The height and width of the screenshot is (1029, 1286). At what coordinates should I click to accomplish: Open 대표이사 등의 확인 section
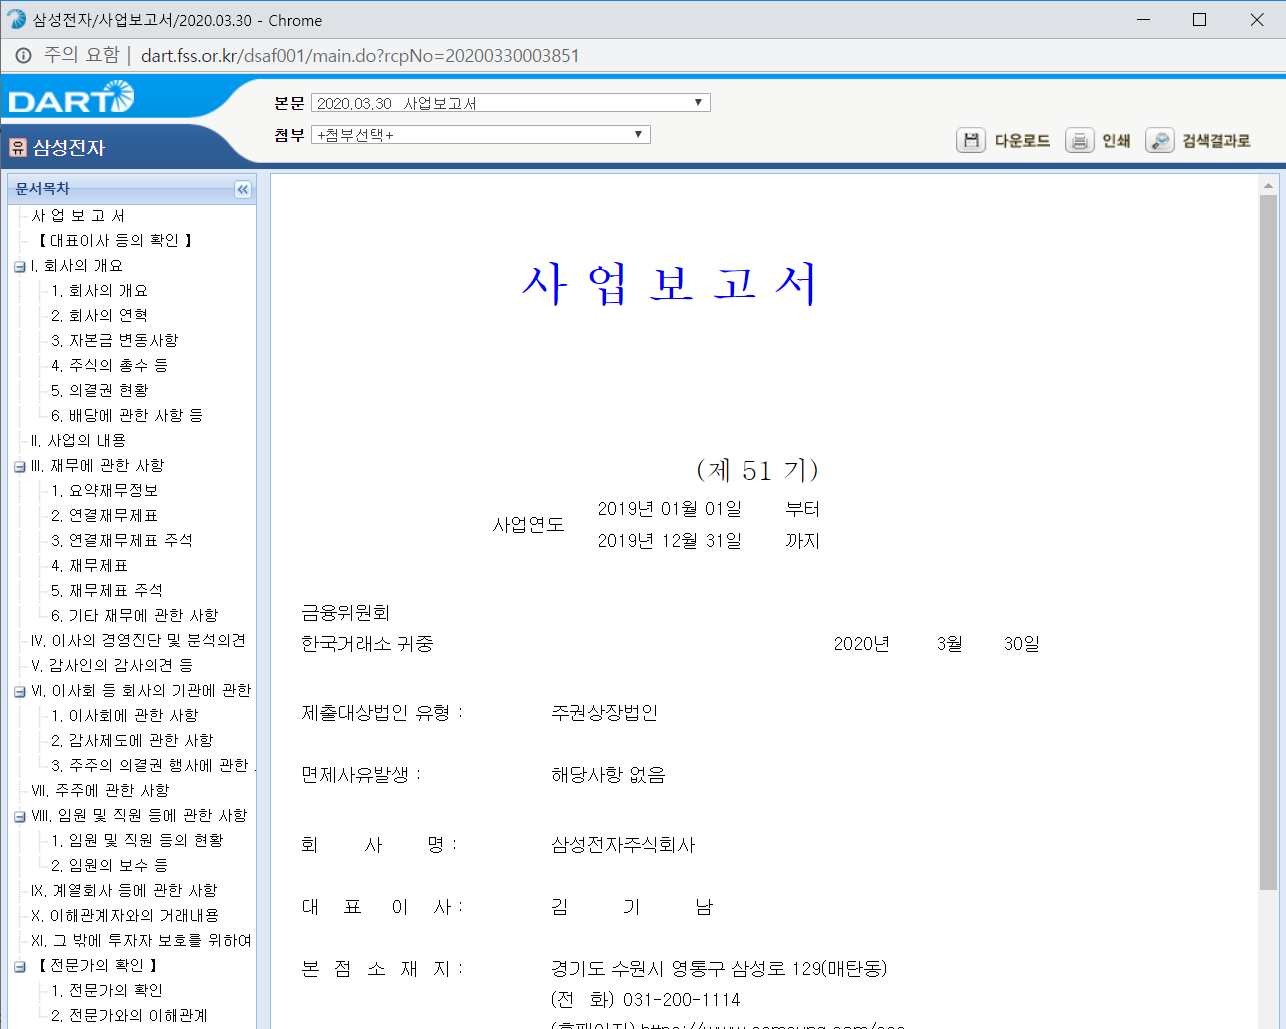point(114,240)
